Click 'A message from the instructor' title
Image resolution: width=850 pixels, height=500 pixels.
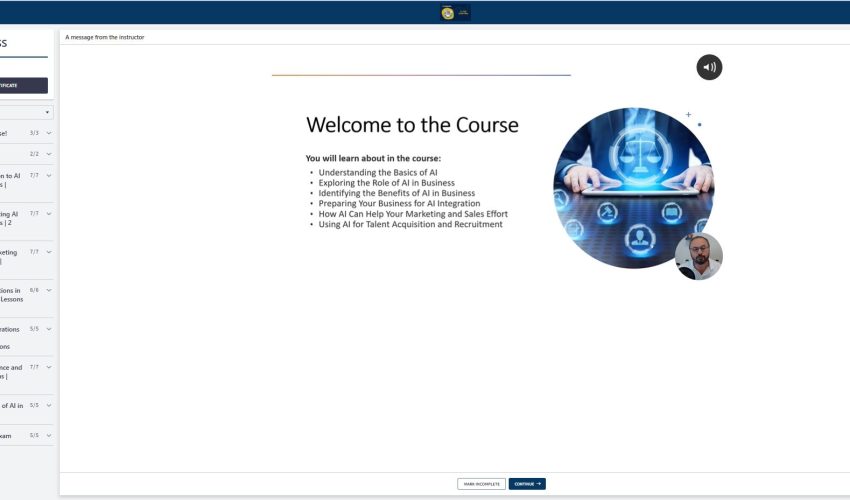coord(105,37)
